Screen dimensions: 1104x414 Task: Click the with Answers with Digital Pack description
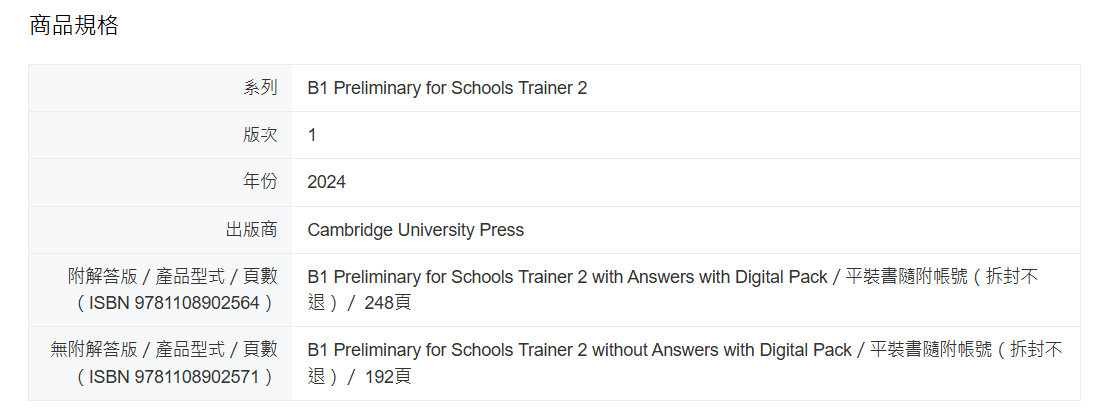coord(567,277)
